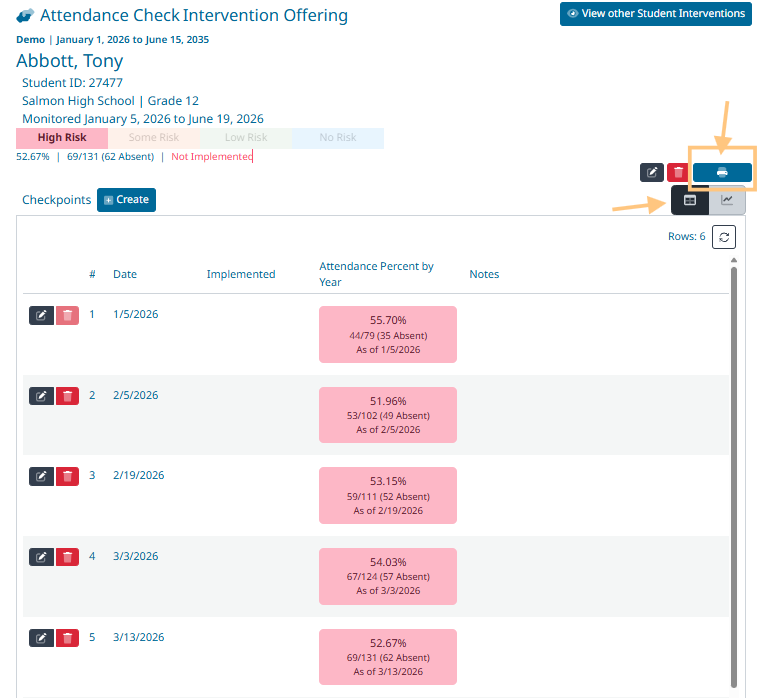Delete checkpoint 2 dated 2/5/2026
Screen dimensions: 757x698
(67, 396)
